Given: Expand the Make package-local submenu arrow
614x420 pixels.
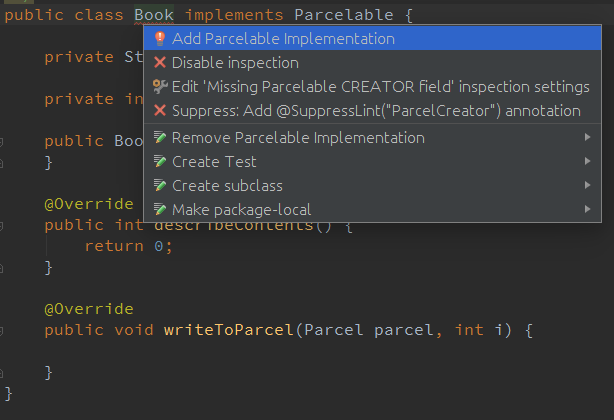Looking at the screenshot, I should click(x=588, y=210).
